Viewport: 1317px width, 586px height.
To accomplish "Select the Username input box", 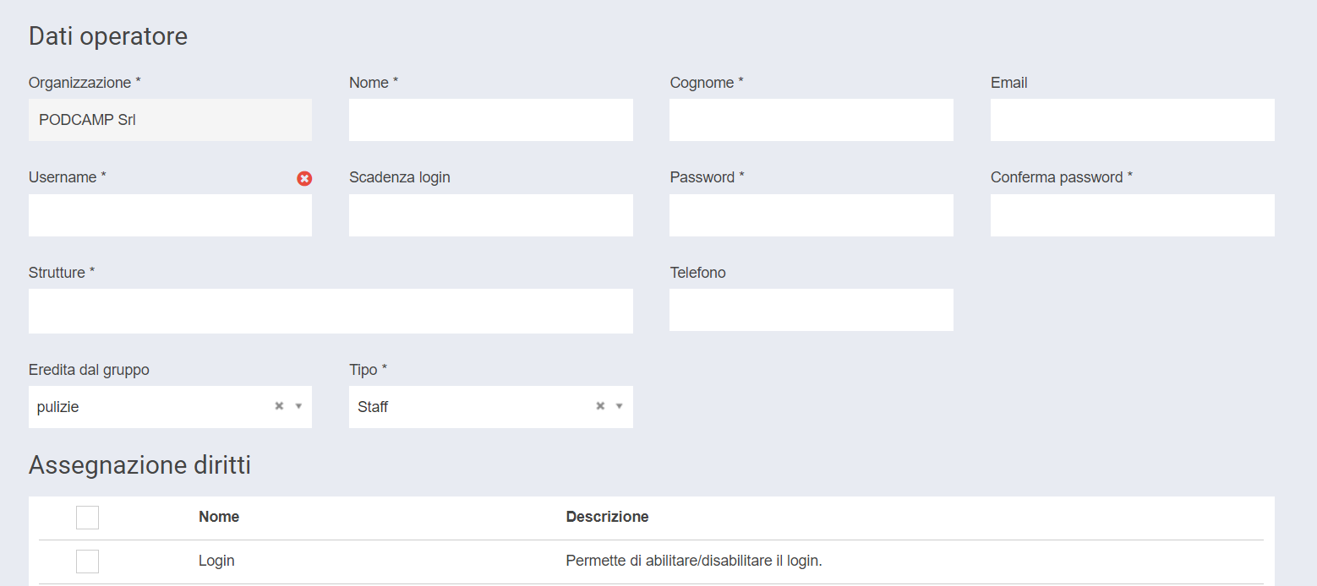I will [170, 215].
